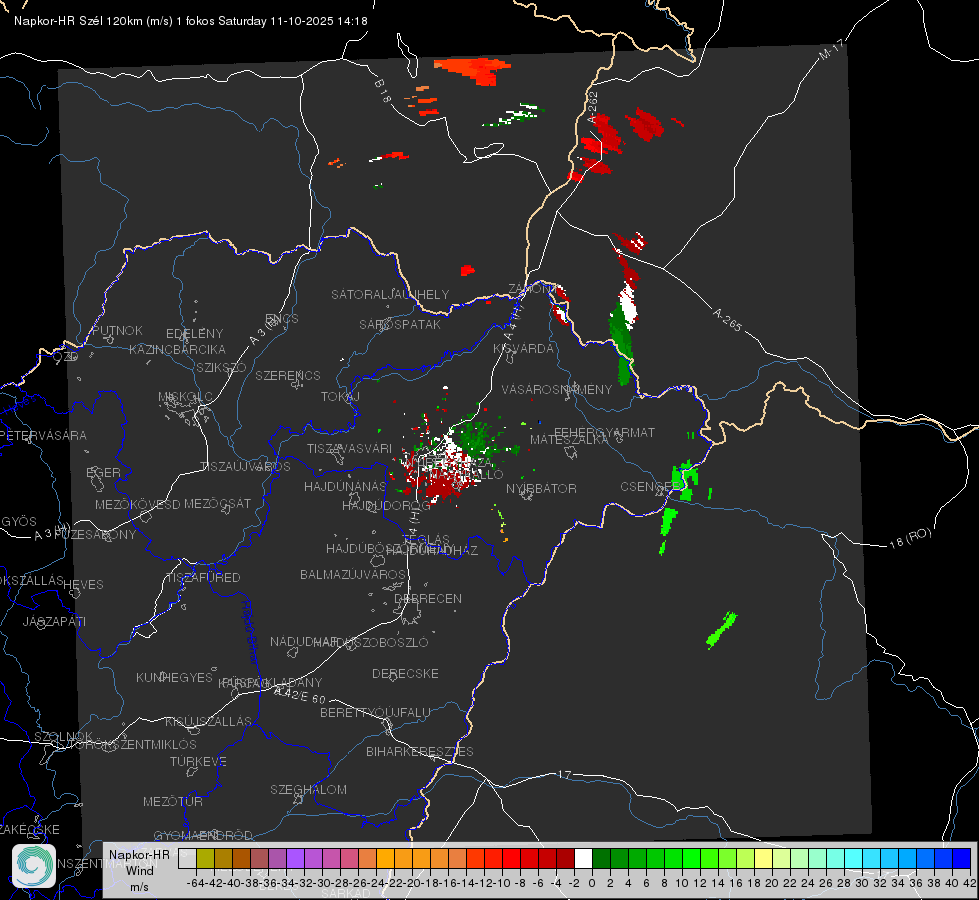
Task: Click the '18 (RO)' road label
Action: click(910, 538)
